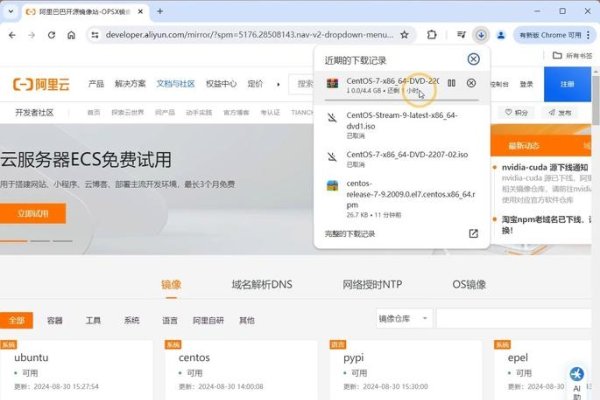This screenshot has width=600, height=400.
Task: Bookmark this page with the star
Action: click(x=404, y=35)
